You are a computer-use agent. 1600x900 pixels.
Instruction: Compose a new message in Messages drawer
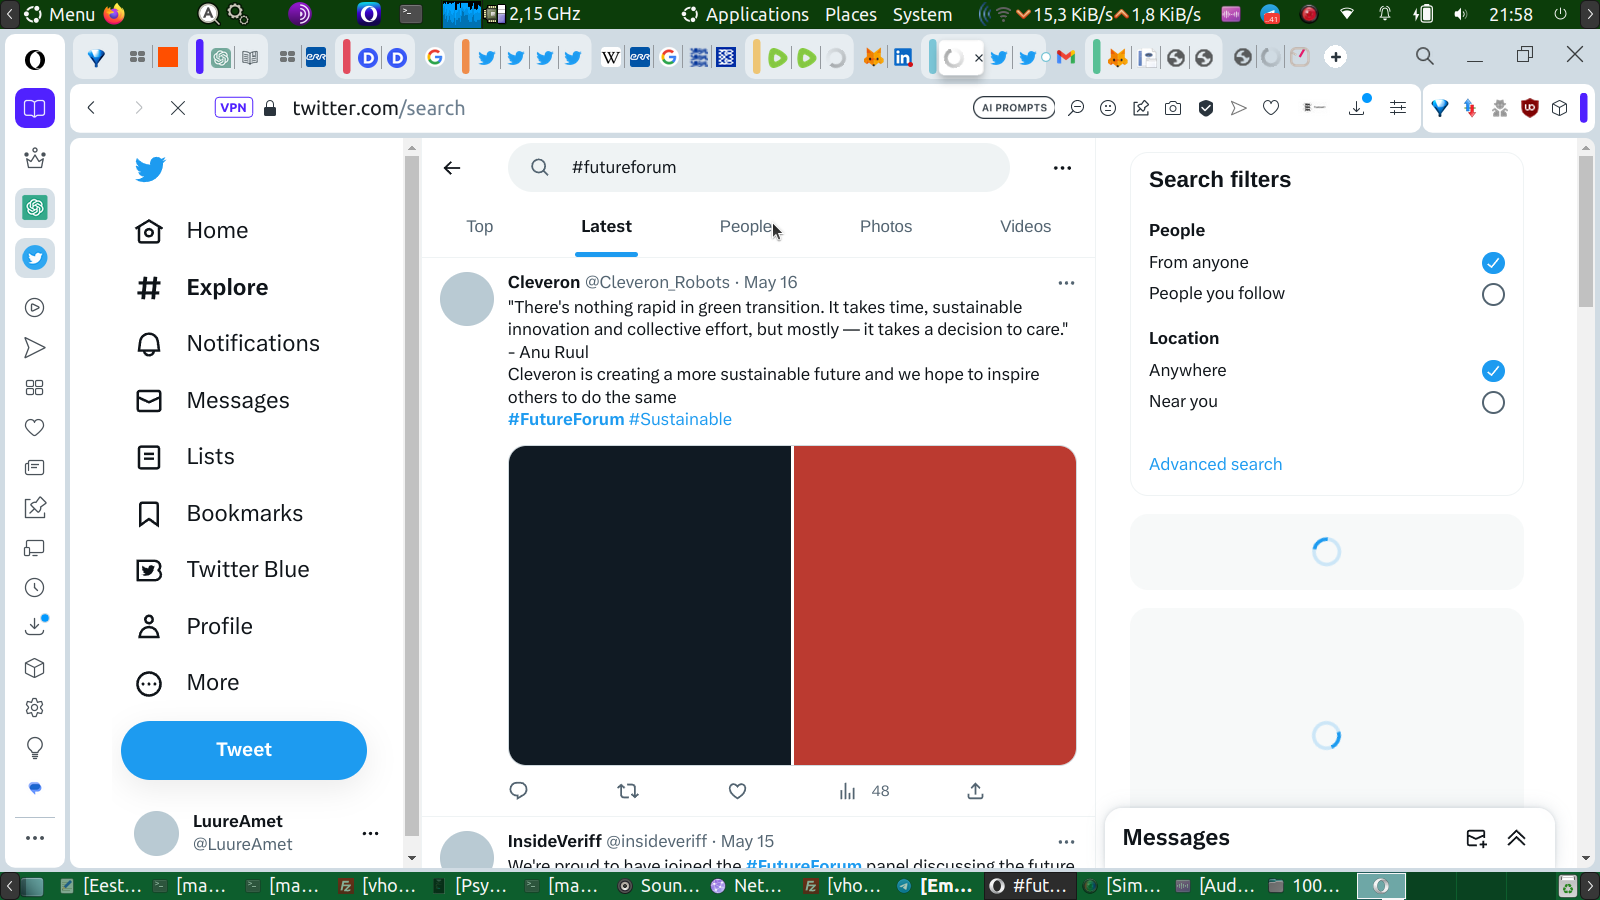click(1476, 838)
